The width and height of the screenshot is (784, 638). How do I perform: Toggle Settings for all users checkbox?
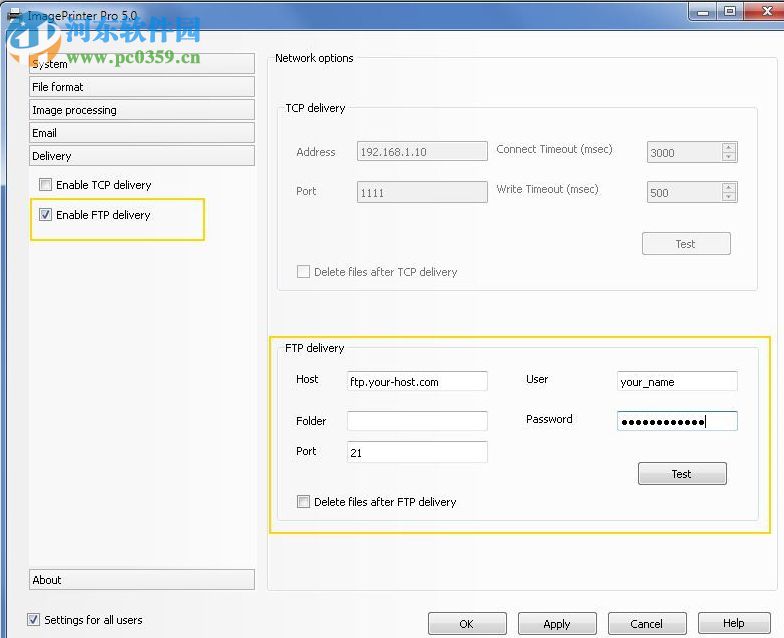coord(34,620)
